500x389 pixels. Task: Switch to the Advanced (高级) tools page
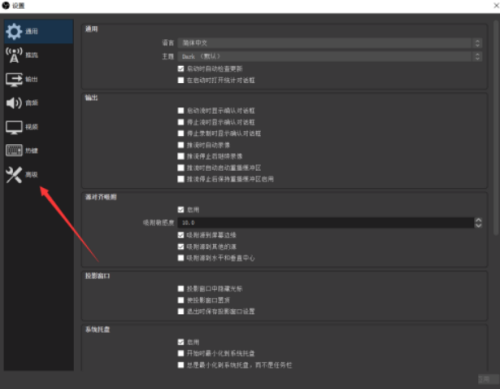coord(39,175)
